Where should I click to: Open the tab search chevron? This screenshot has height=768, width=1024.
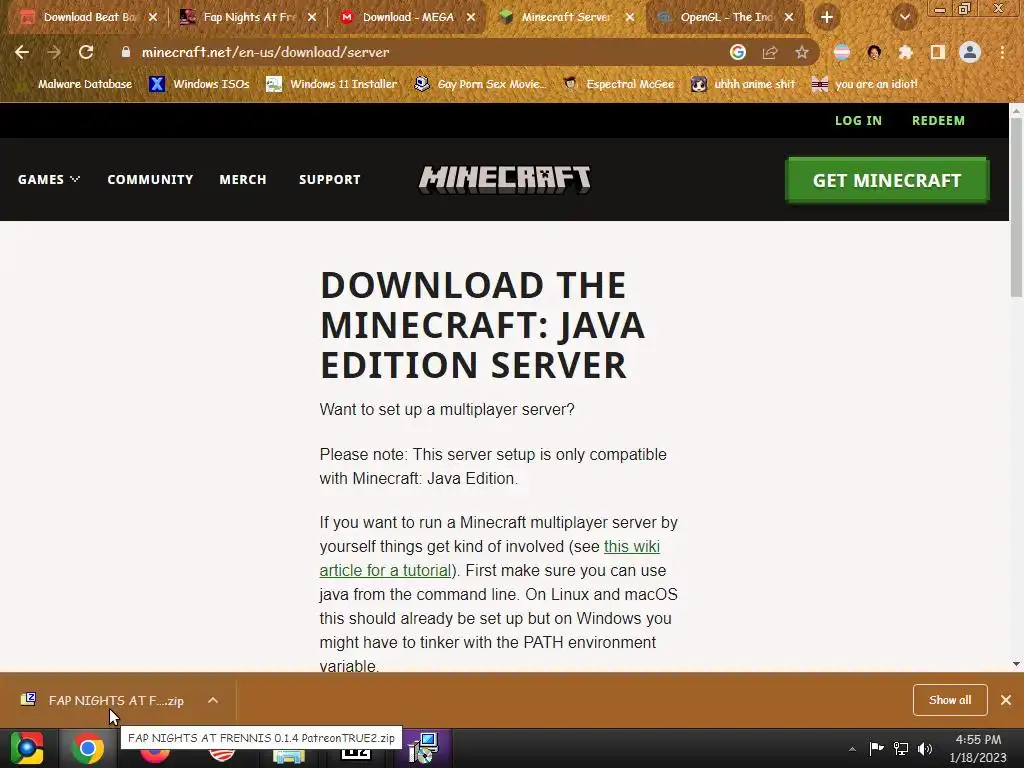[x=905, y=17]
